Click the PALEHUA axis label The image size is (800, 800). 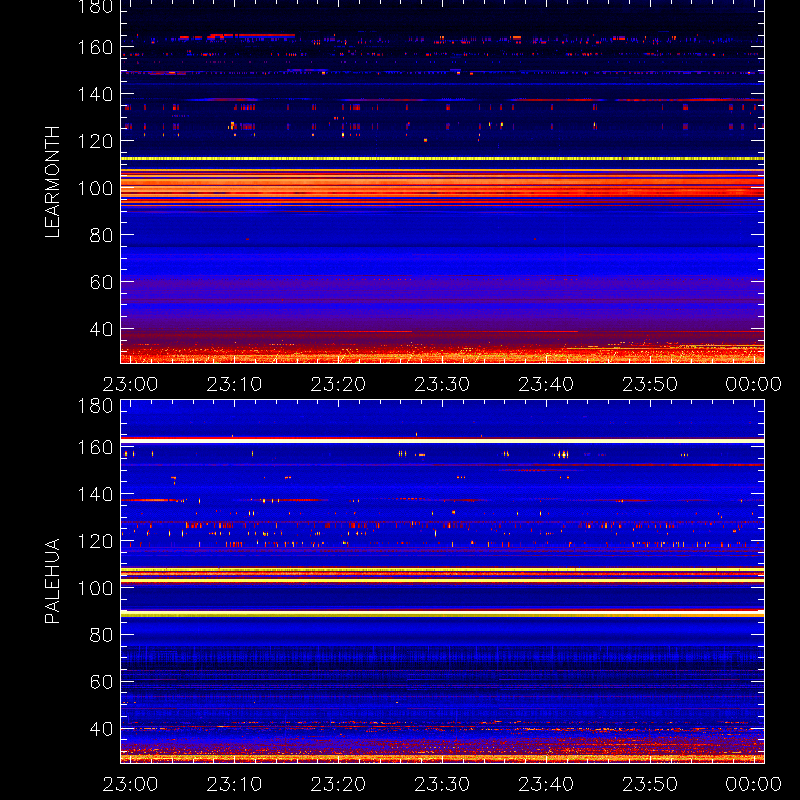coord(52,581)
